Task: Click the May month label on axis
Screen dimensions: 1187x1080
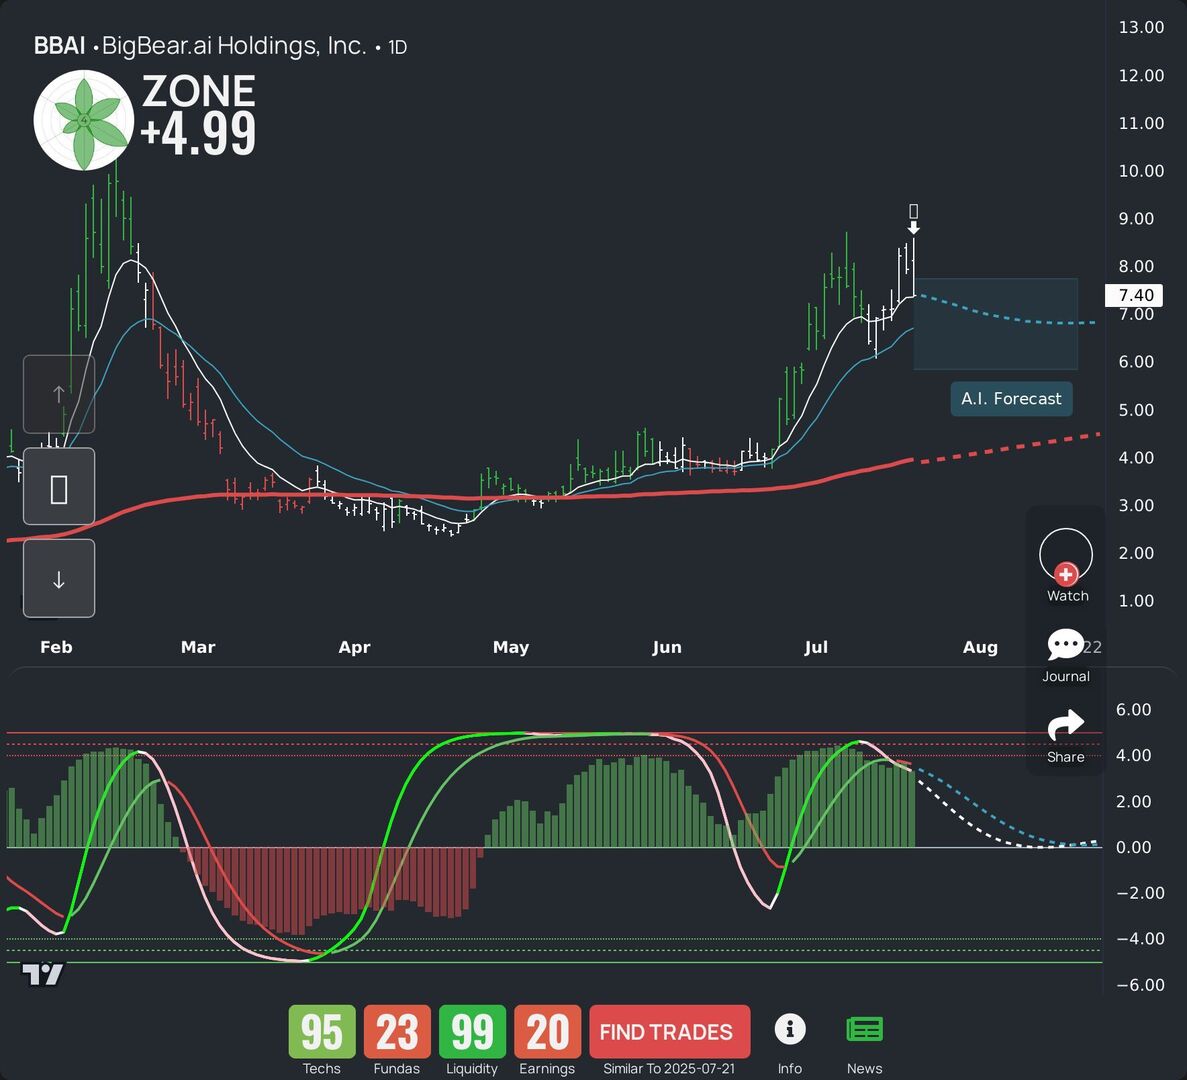Action: tap(511, 648)
